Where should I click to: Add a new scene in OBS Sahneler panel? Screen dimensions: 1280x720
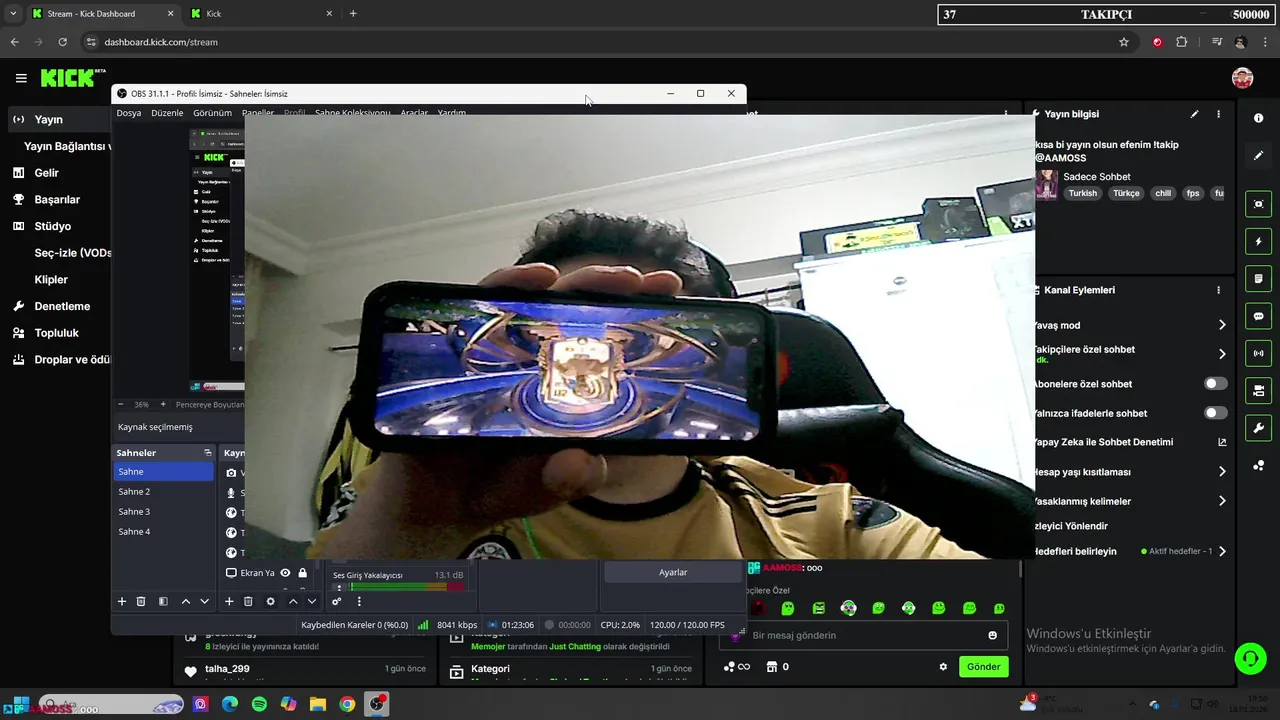click(122, 601)
